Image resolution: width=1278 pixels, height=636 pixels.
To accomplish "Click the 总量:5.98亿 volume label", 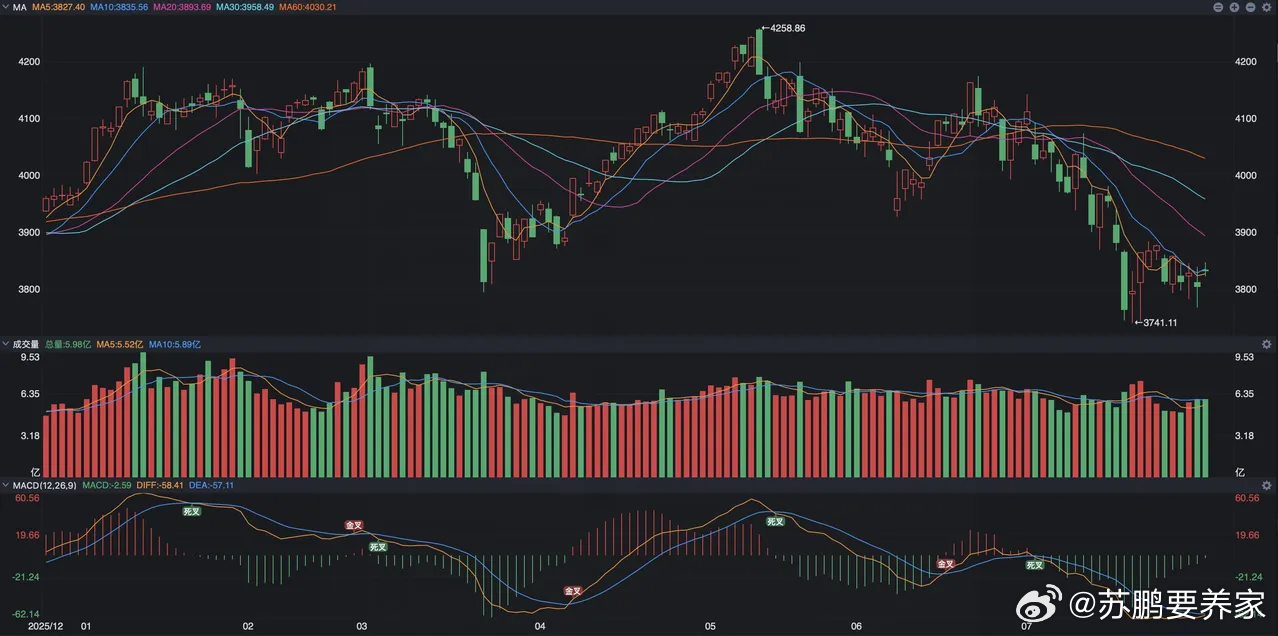I will (68, 344).
